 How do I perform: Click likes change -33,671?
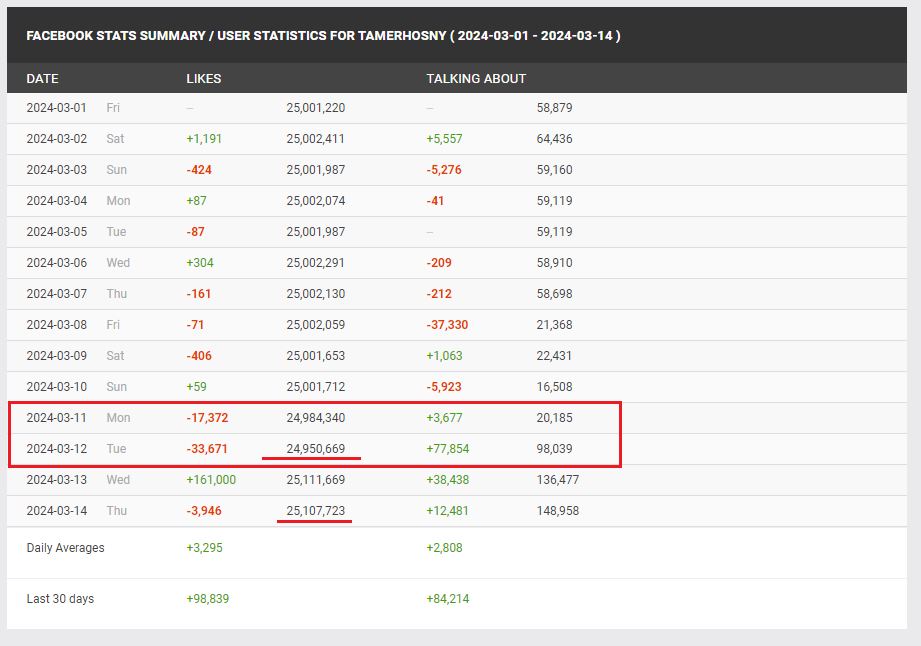(207, 449)
